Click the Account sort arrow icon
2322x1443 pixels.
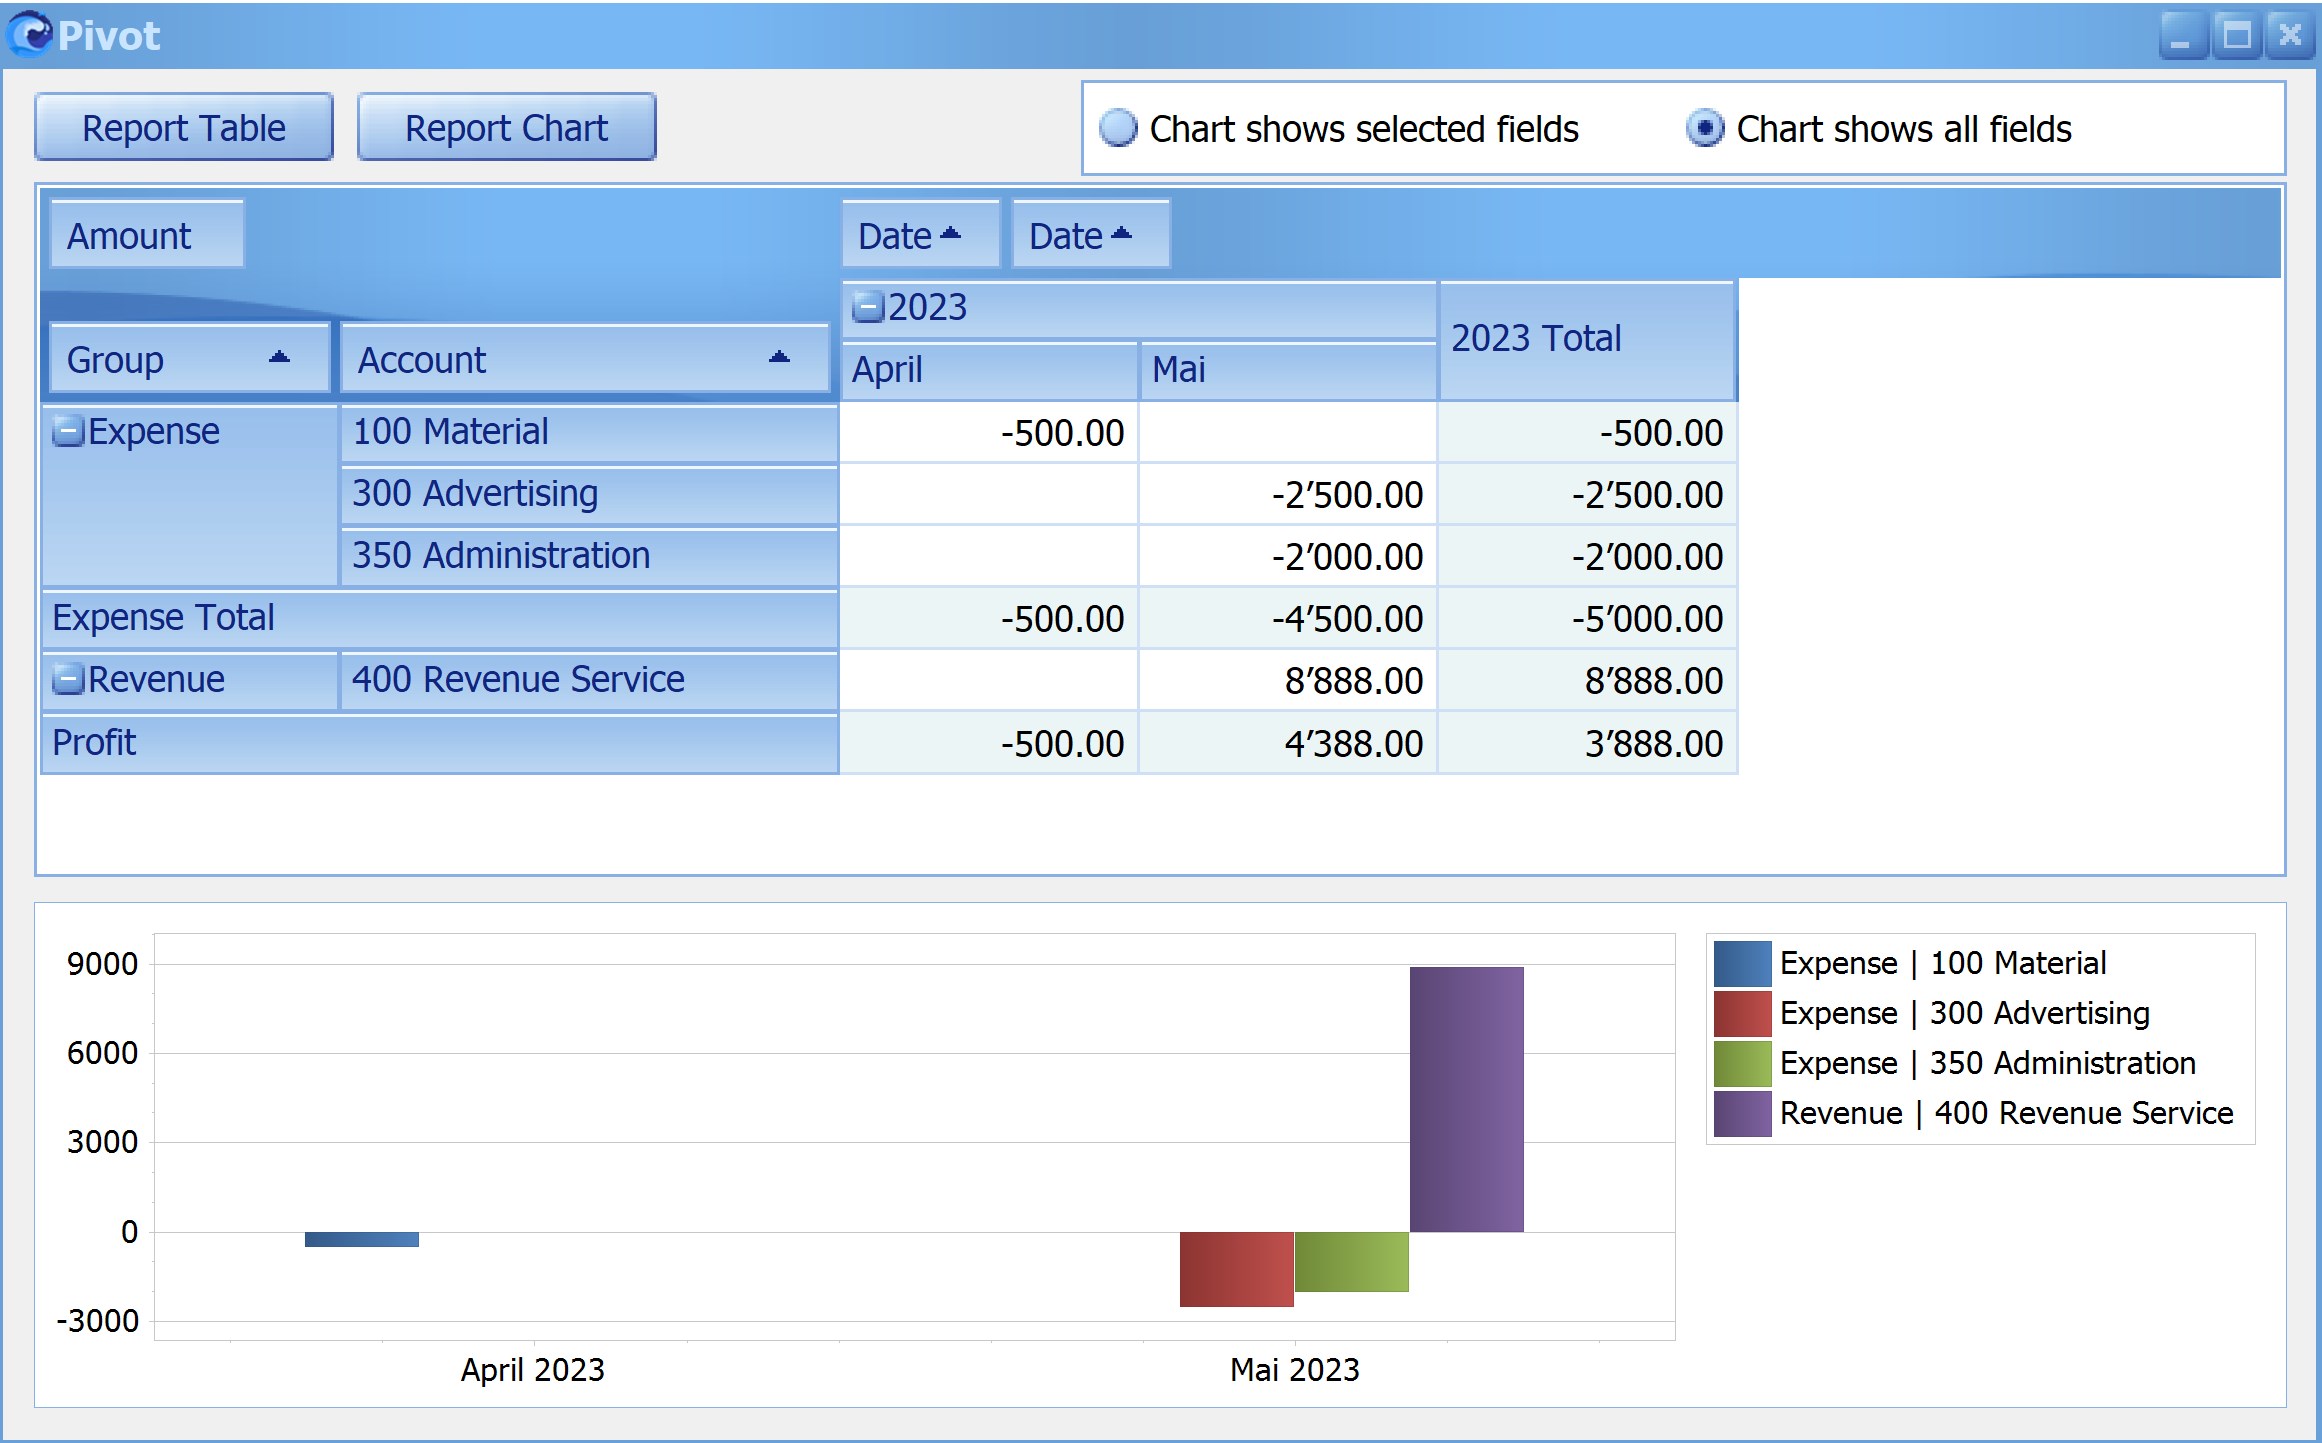click(x=779, y=357)
